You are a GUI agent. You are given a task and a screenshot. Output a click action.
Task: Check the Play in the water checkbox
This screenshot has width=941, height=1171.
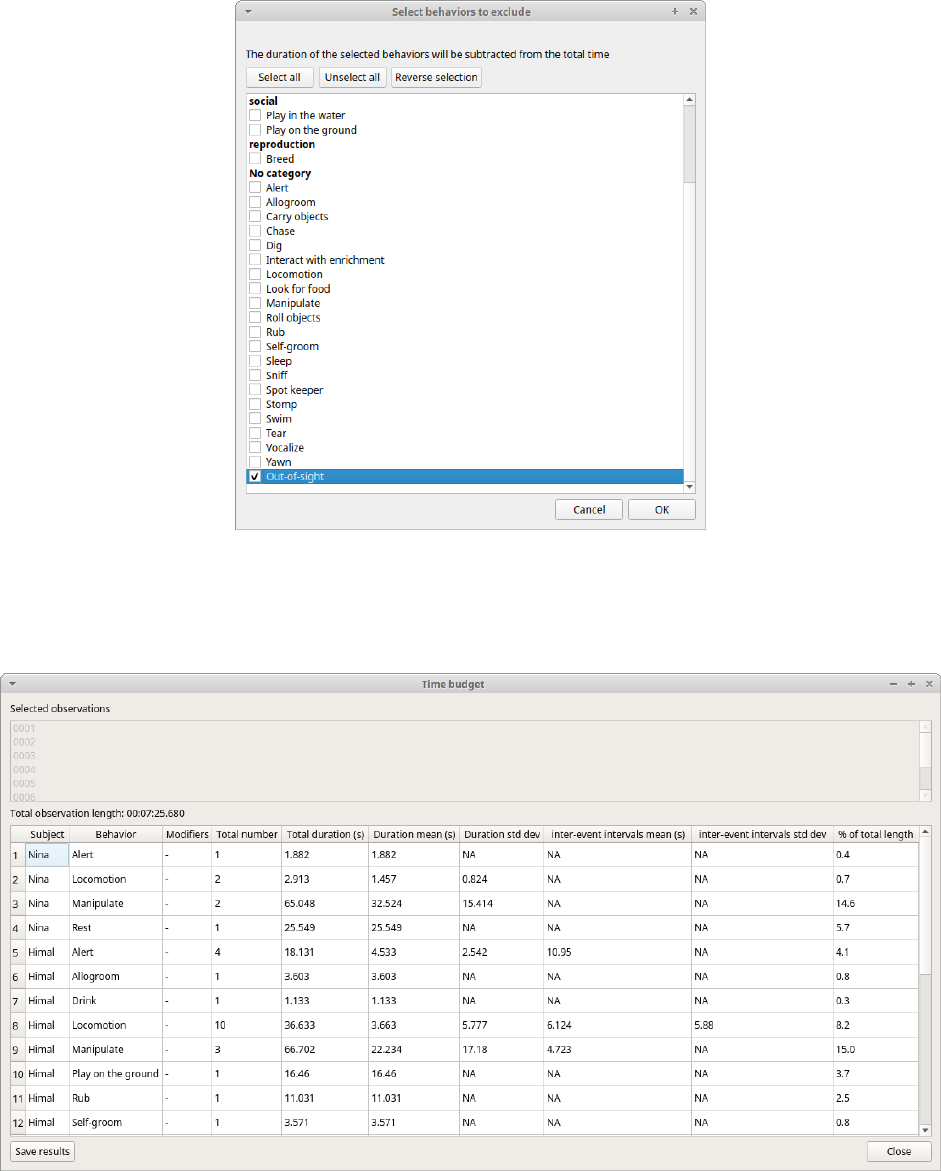(255, 115)
